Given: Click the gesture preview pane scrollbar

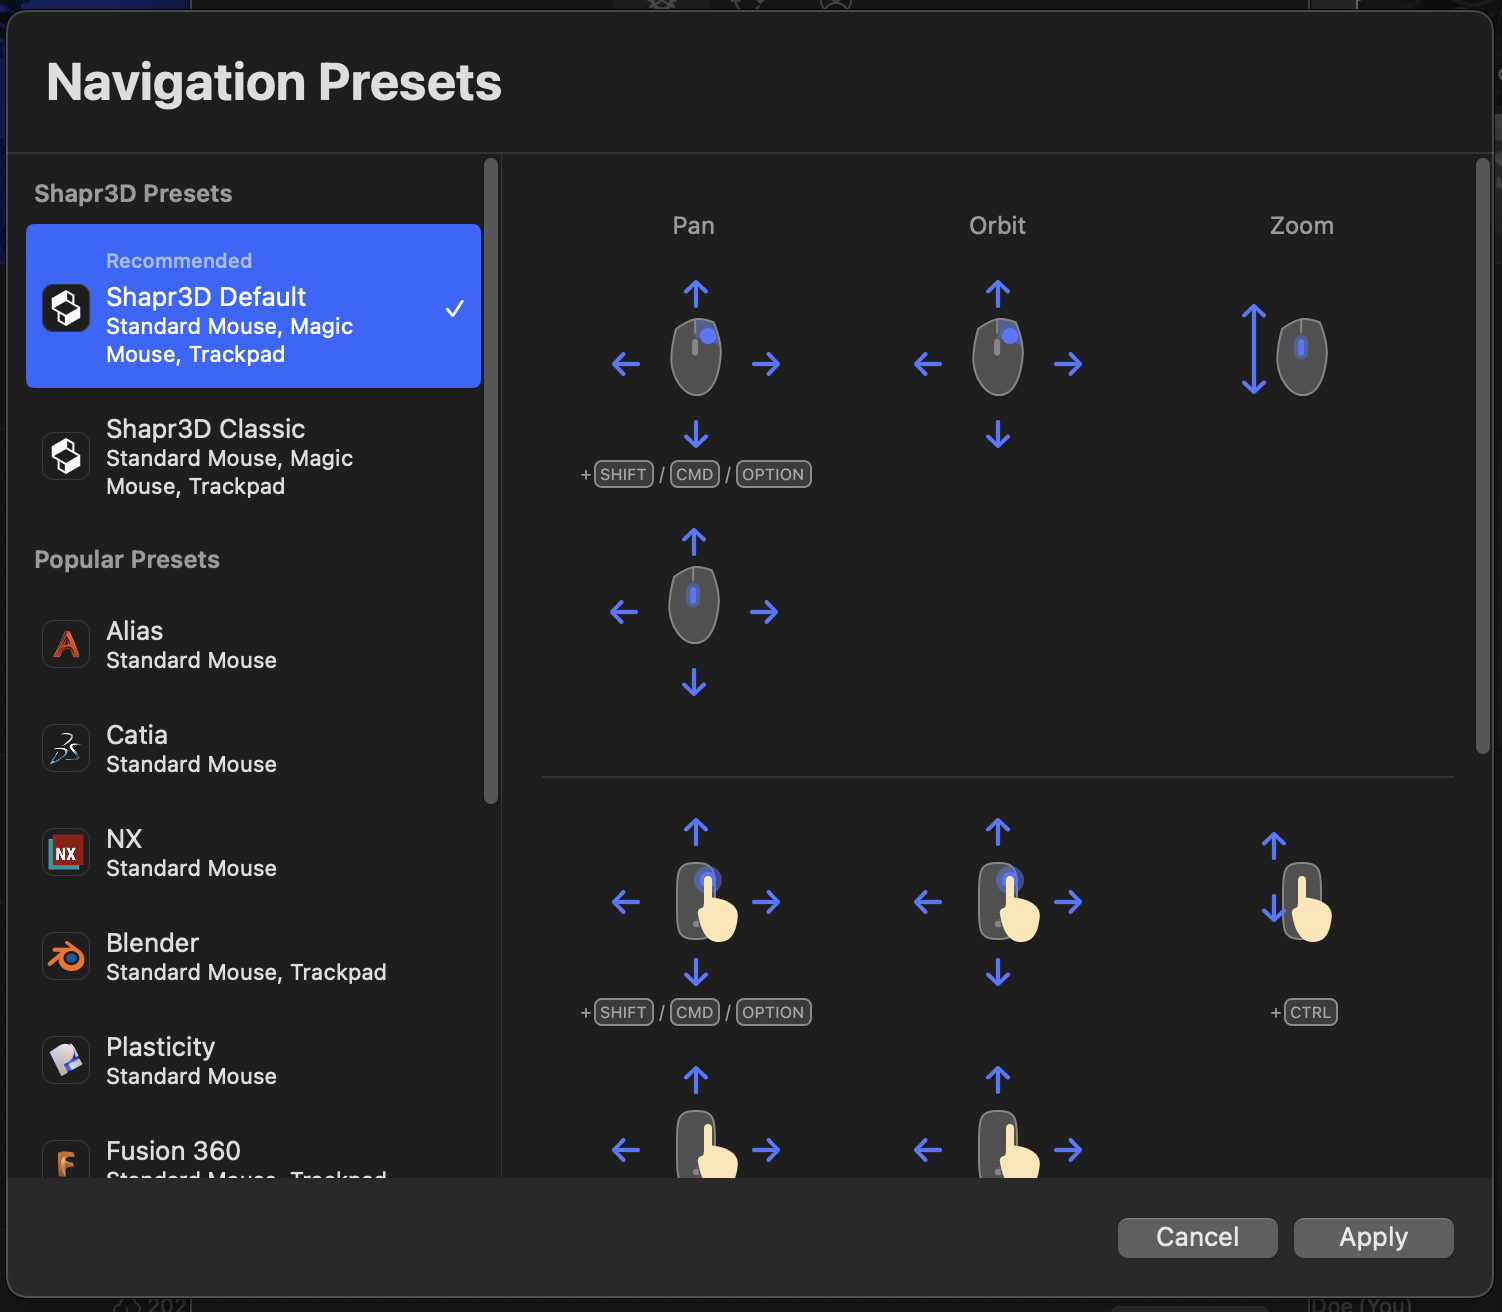Looking at the screenshot, I should (1483, 455).
